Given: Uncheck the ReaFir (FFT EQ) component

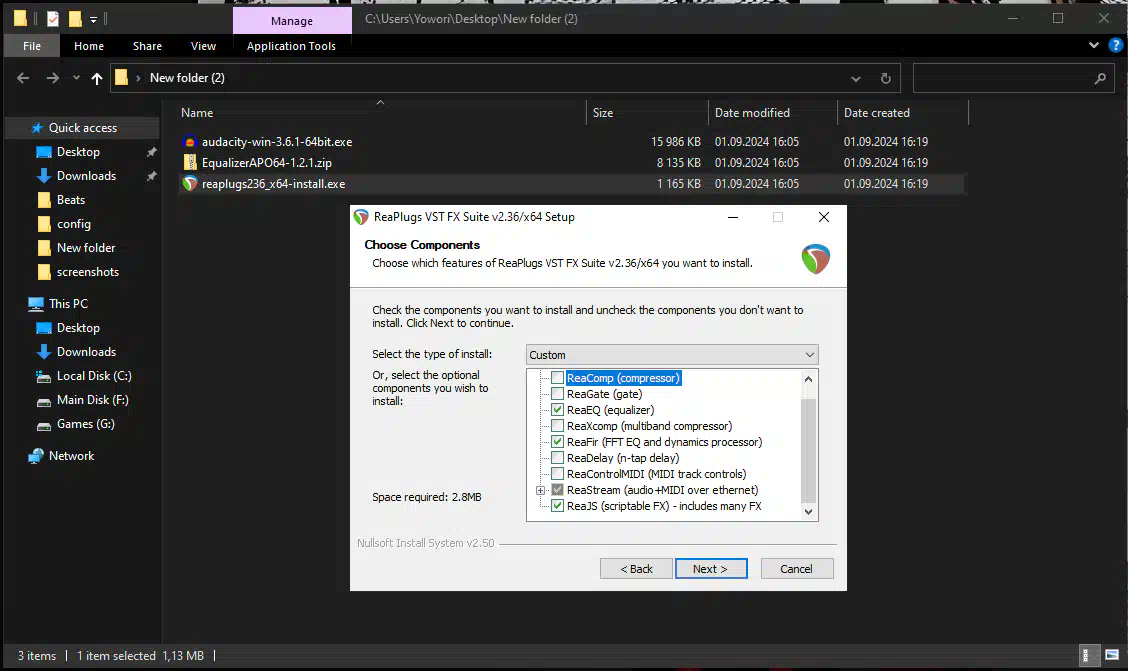Looking at the screenshot, I should [x=558, y=442].
